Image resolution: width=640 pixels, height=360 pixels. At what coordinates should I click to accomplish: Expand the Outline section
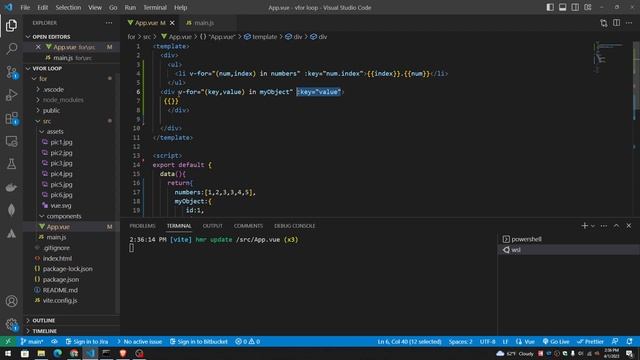click(44, 320)
